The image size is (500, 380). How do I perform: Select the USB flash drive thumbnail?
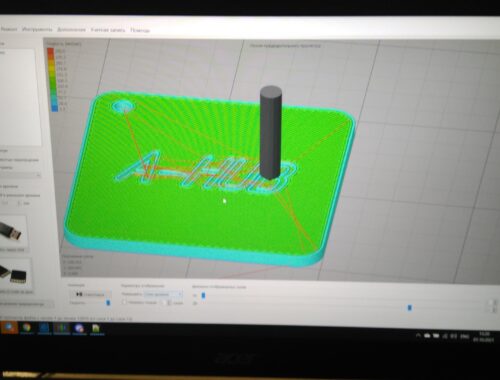pyautogui.click(x=11, y=231)
